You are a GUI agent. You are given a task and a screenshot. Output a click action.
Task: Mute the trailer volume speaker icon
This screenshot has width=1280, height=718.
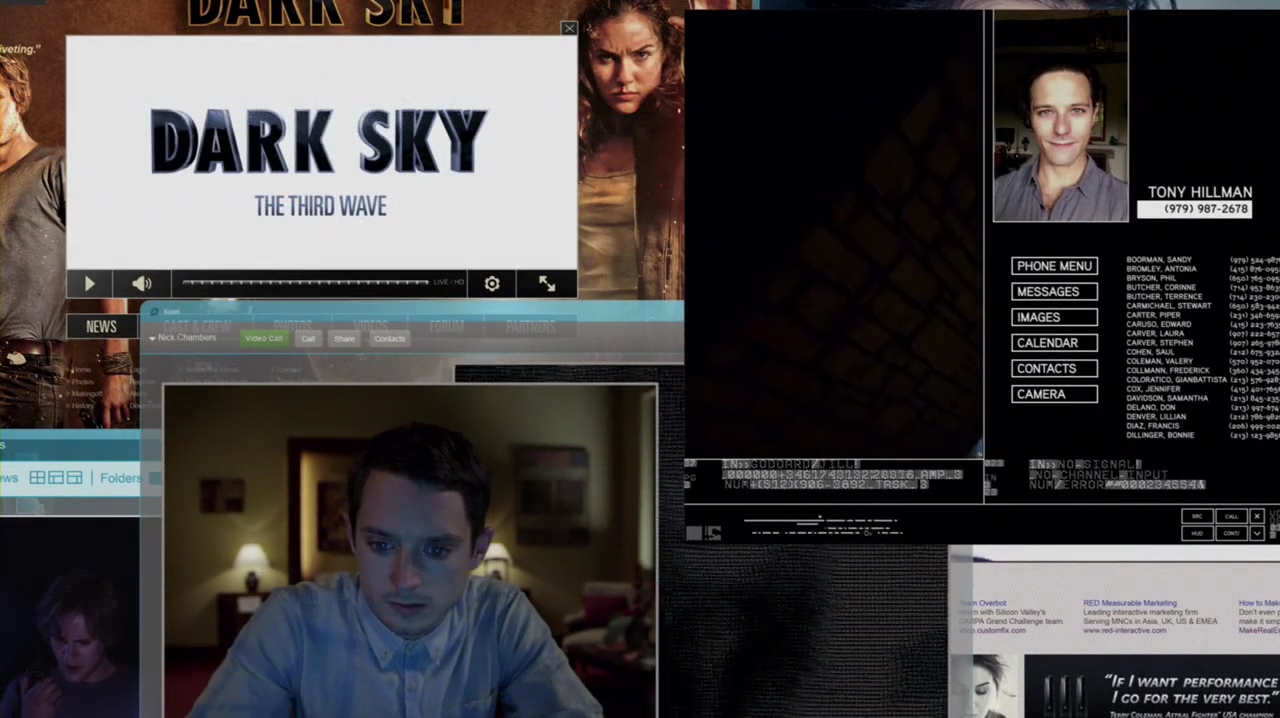[142, 284]
